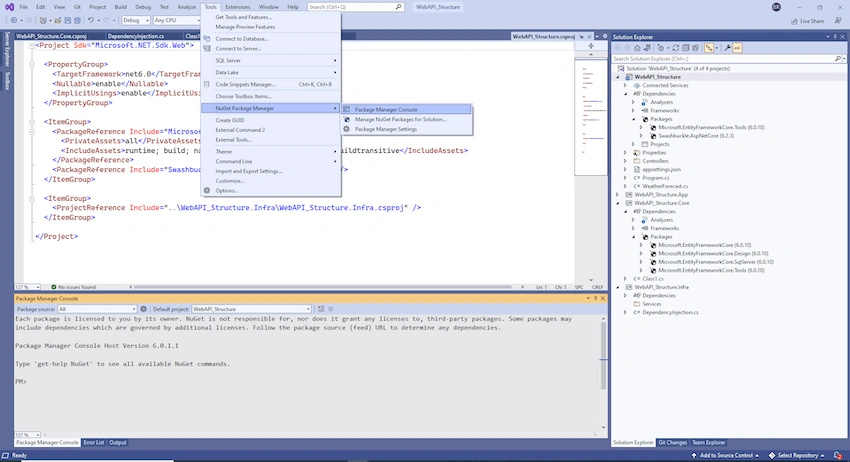Choose Manage NuGet Packages for Solution
The image size is (850, 462).
click(406, 119)
